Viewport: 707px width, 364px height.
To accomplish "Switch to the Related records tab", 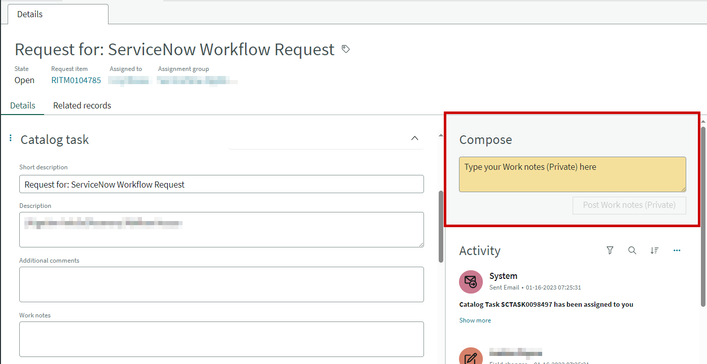I will [82, 106].
